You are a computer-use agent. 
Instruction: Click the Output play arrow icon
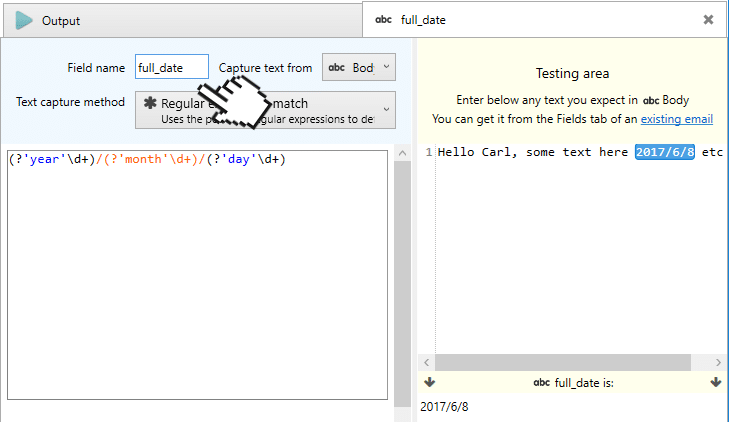24,20
